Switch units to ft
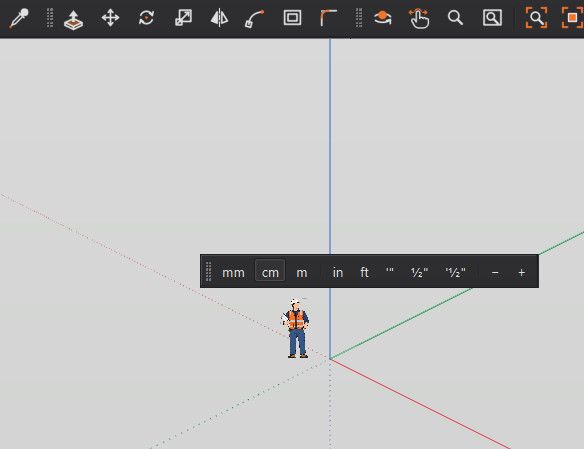 364,273
